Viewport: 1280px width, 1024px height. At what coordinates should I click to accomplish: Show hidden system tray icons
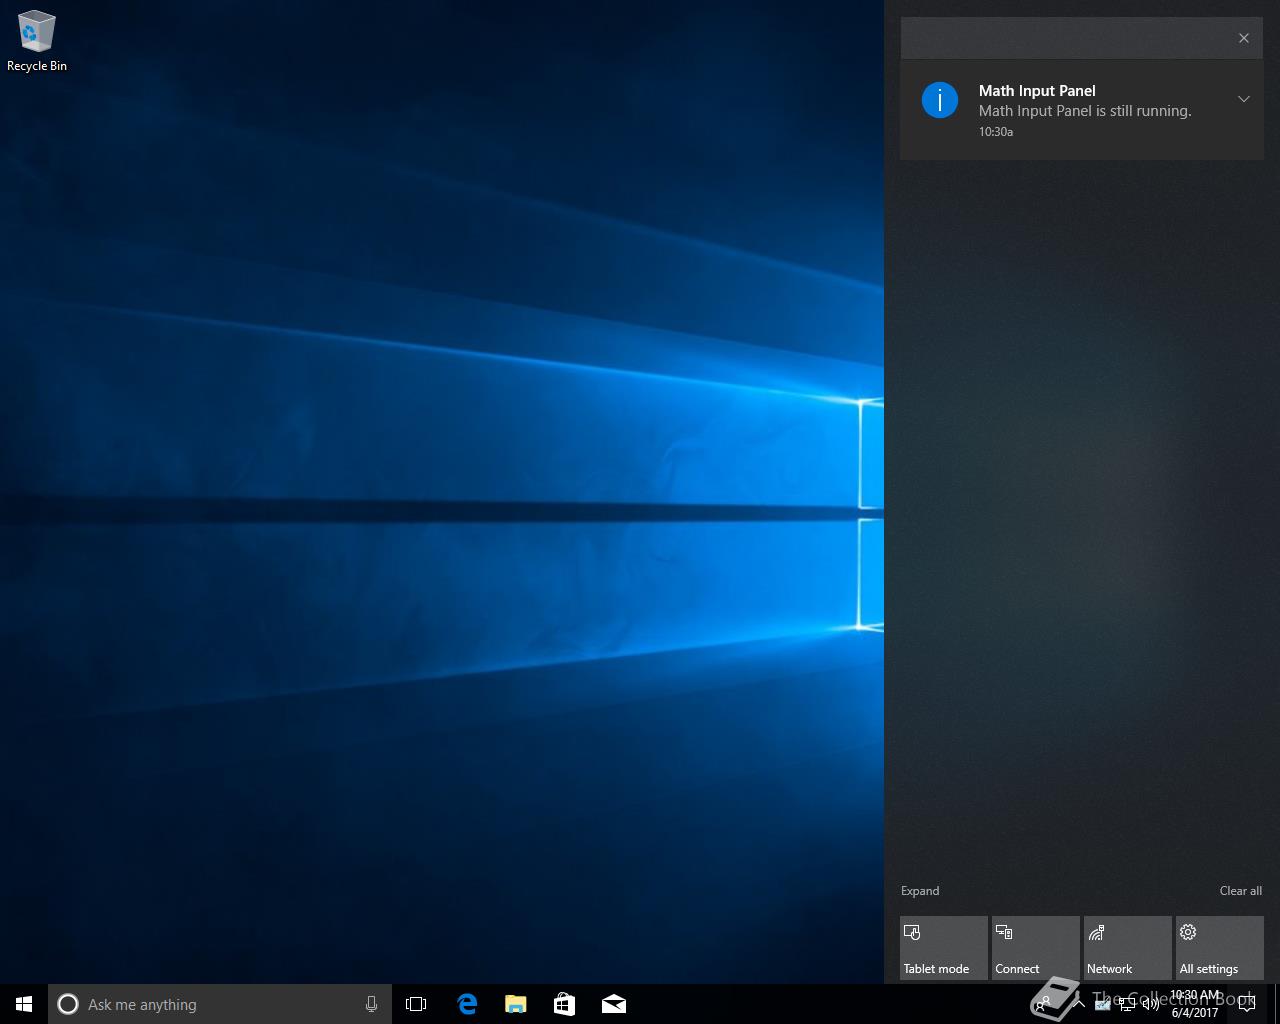[1079, 1004]
